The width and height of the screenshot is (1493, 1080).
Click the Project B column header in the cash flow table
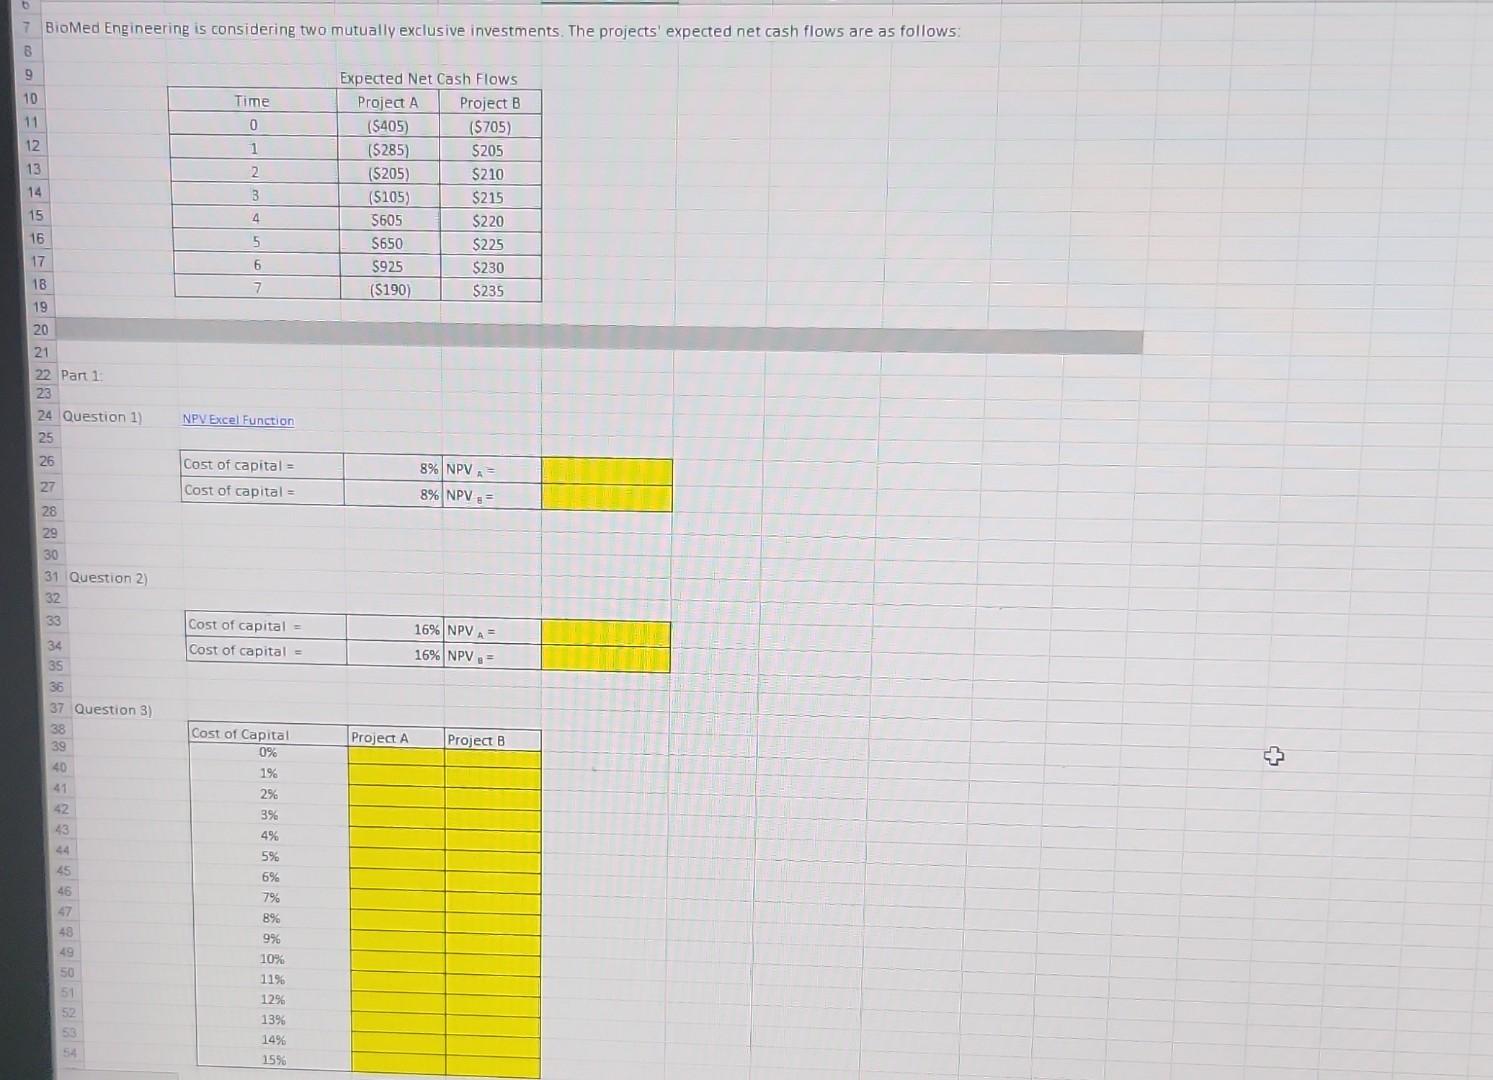coord(490,102)
